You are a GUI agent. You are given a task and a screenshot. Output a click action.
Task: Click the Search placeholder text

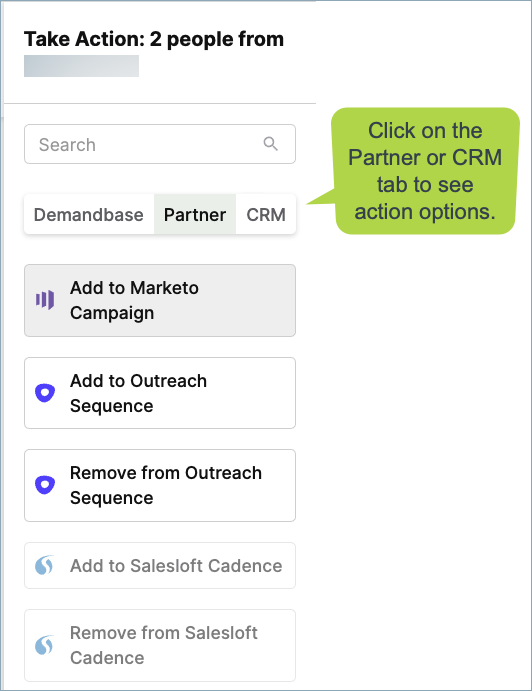67,145
